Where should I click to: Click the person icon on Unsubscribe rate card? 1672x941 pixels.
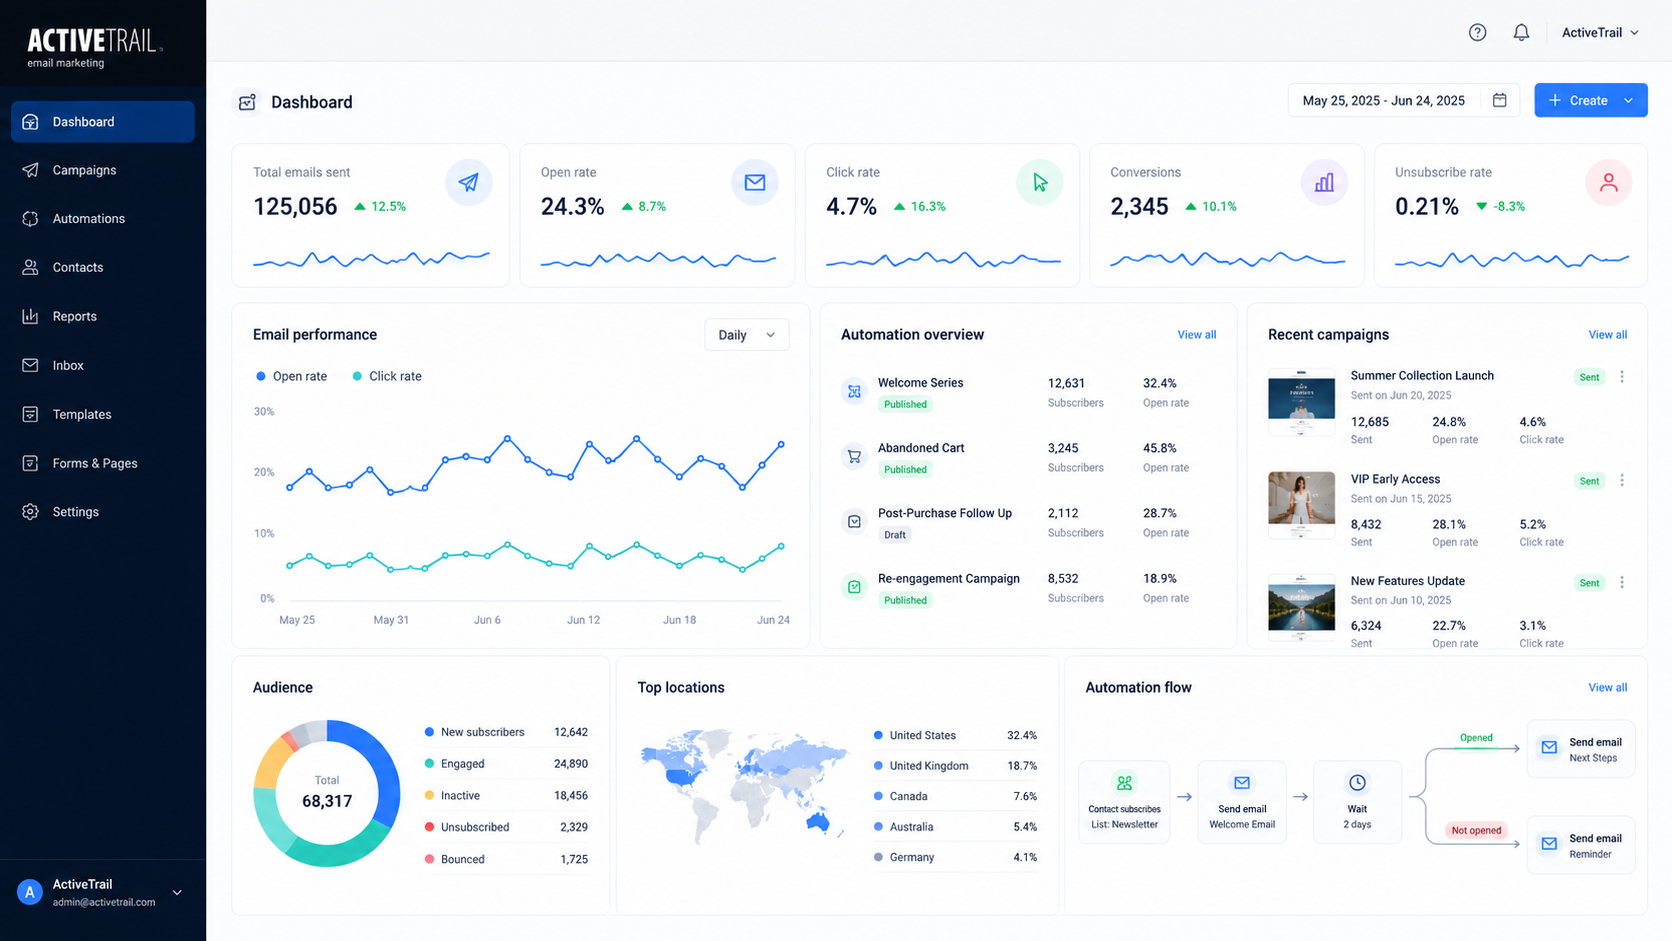(1609, 183)
